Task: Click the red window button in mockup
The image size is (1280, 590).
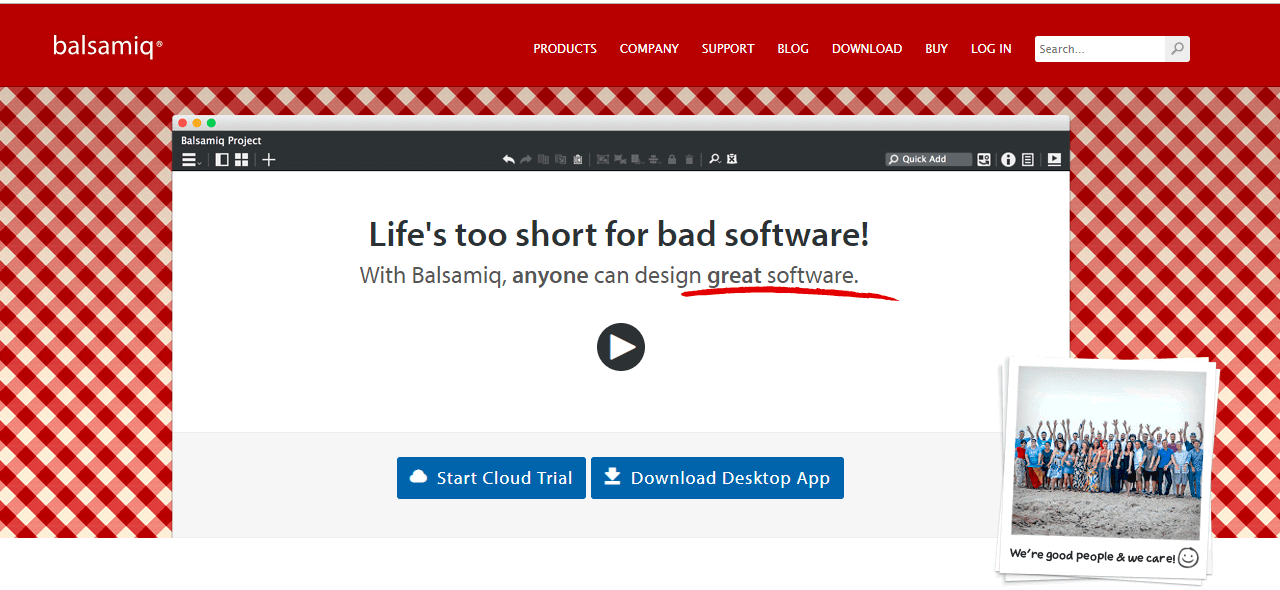Action: point(182,122)
